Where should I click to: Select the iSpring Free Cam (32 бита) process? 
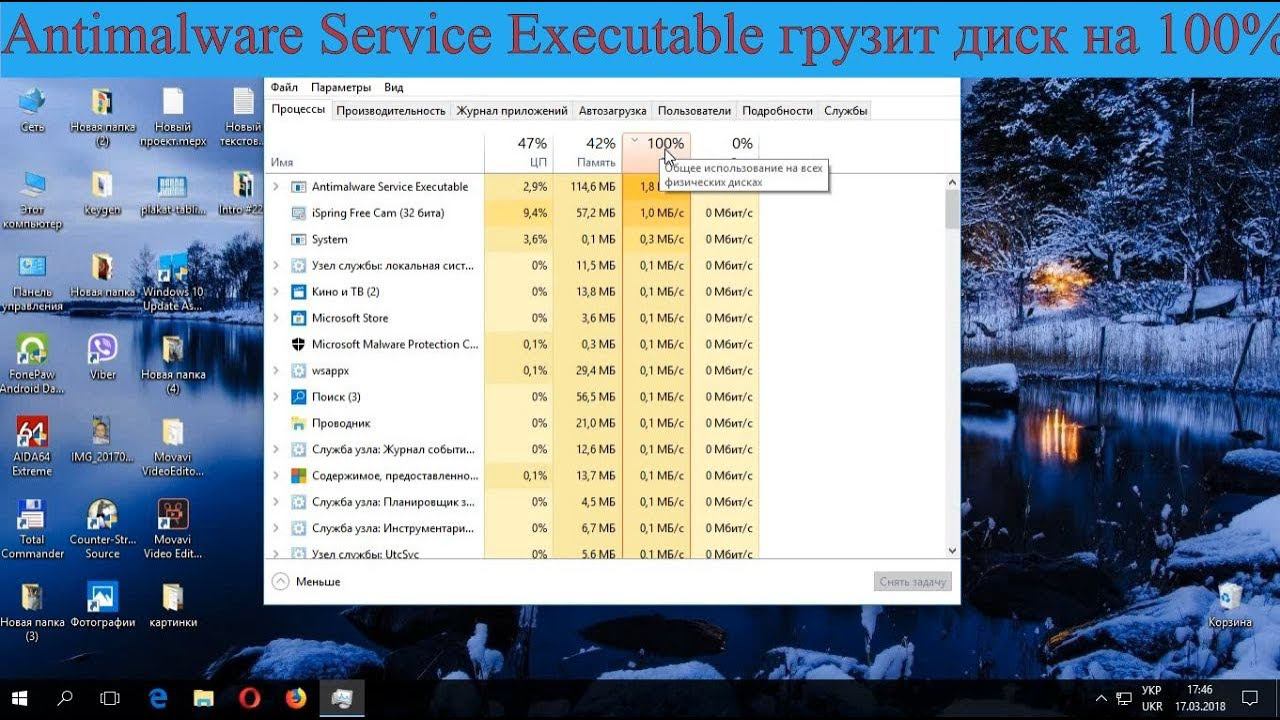click(x=510, y=213)
